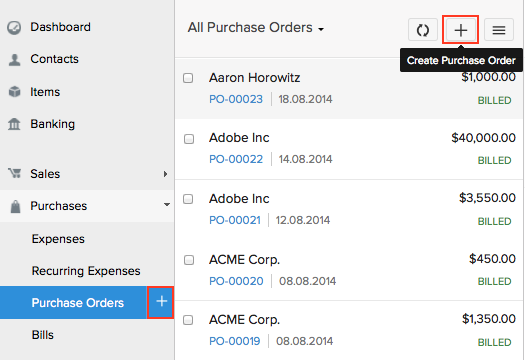Screen dimensions: 525x360
Task: Check the ACME Corp. PO-00020 checkbox
Action: coord(189,260)
